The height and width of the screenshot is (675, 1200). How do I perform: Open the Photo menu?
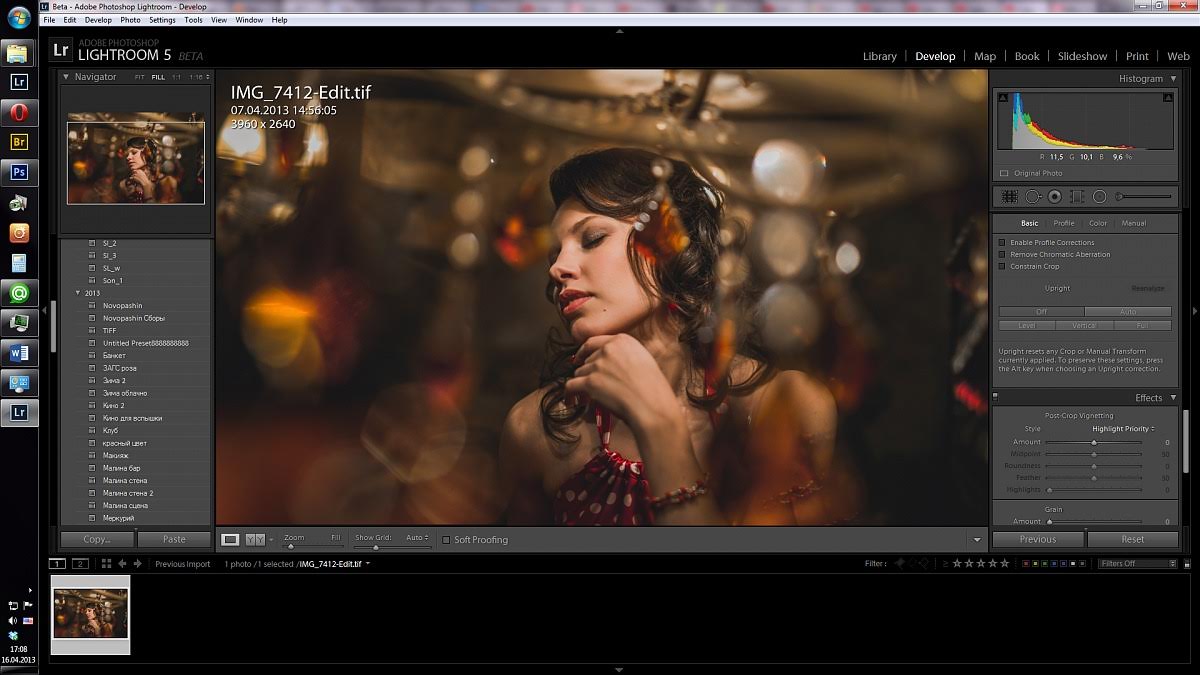pos(130,20)
